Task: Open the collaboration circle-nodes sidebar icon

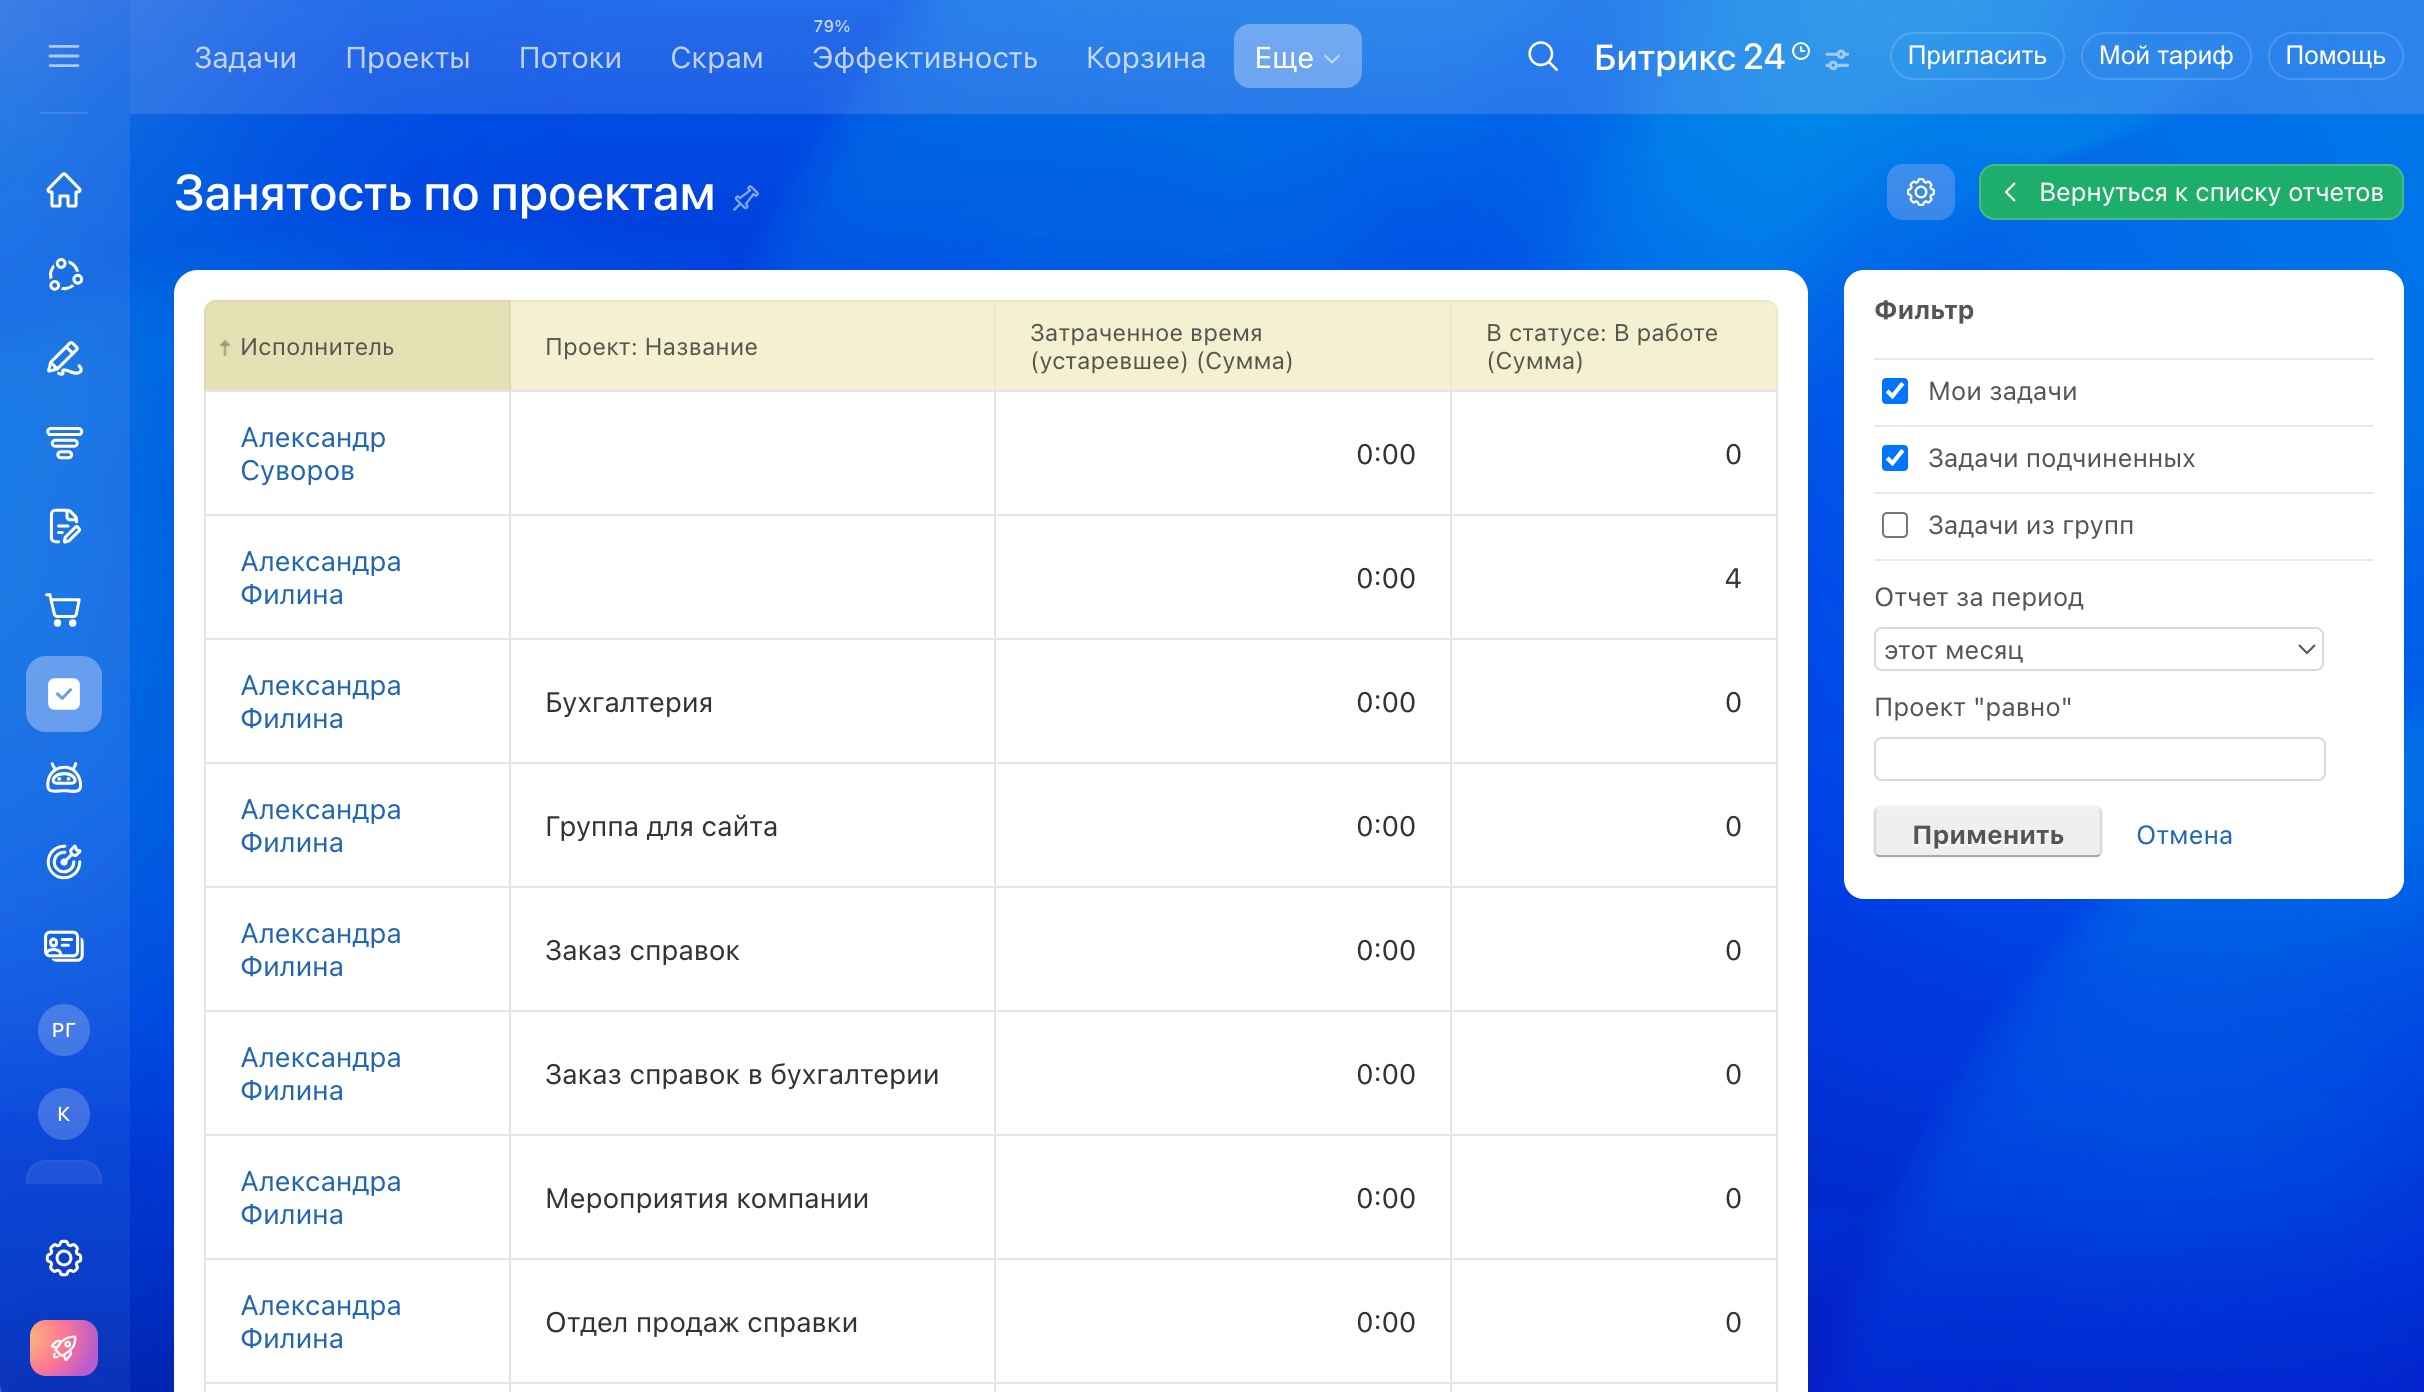Action: (x=64, y=274)
